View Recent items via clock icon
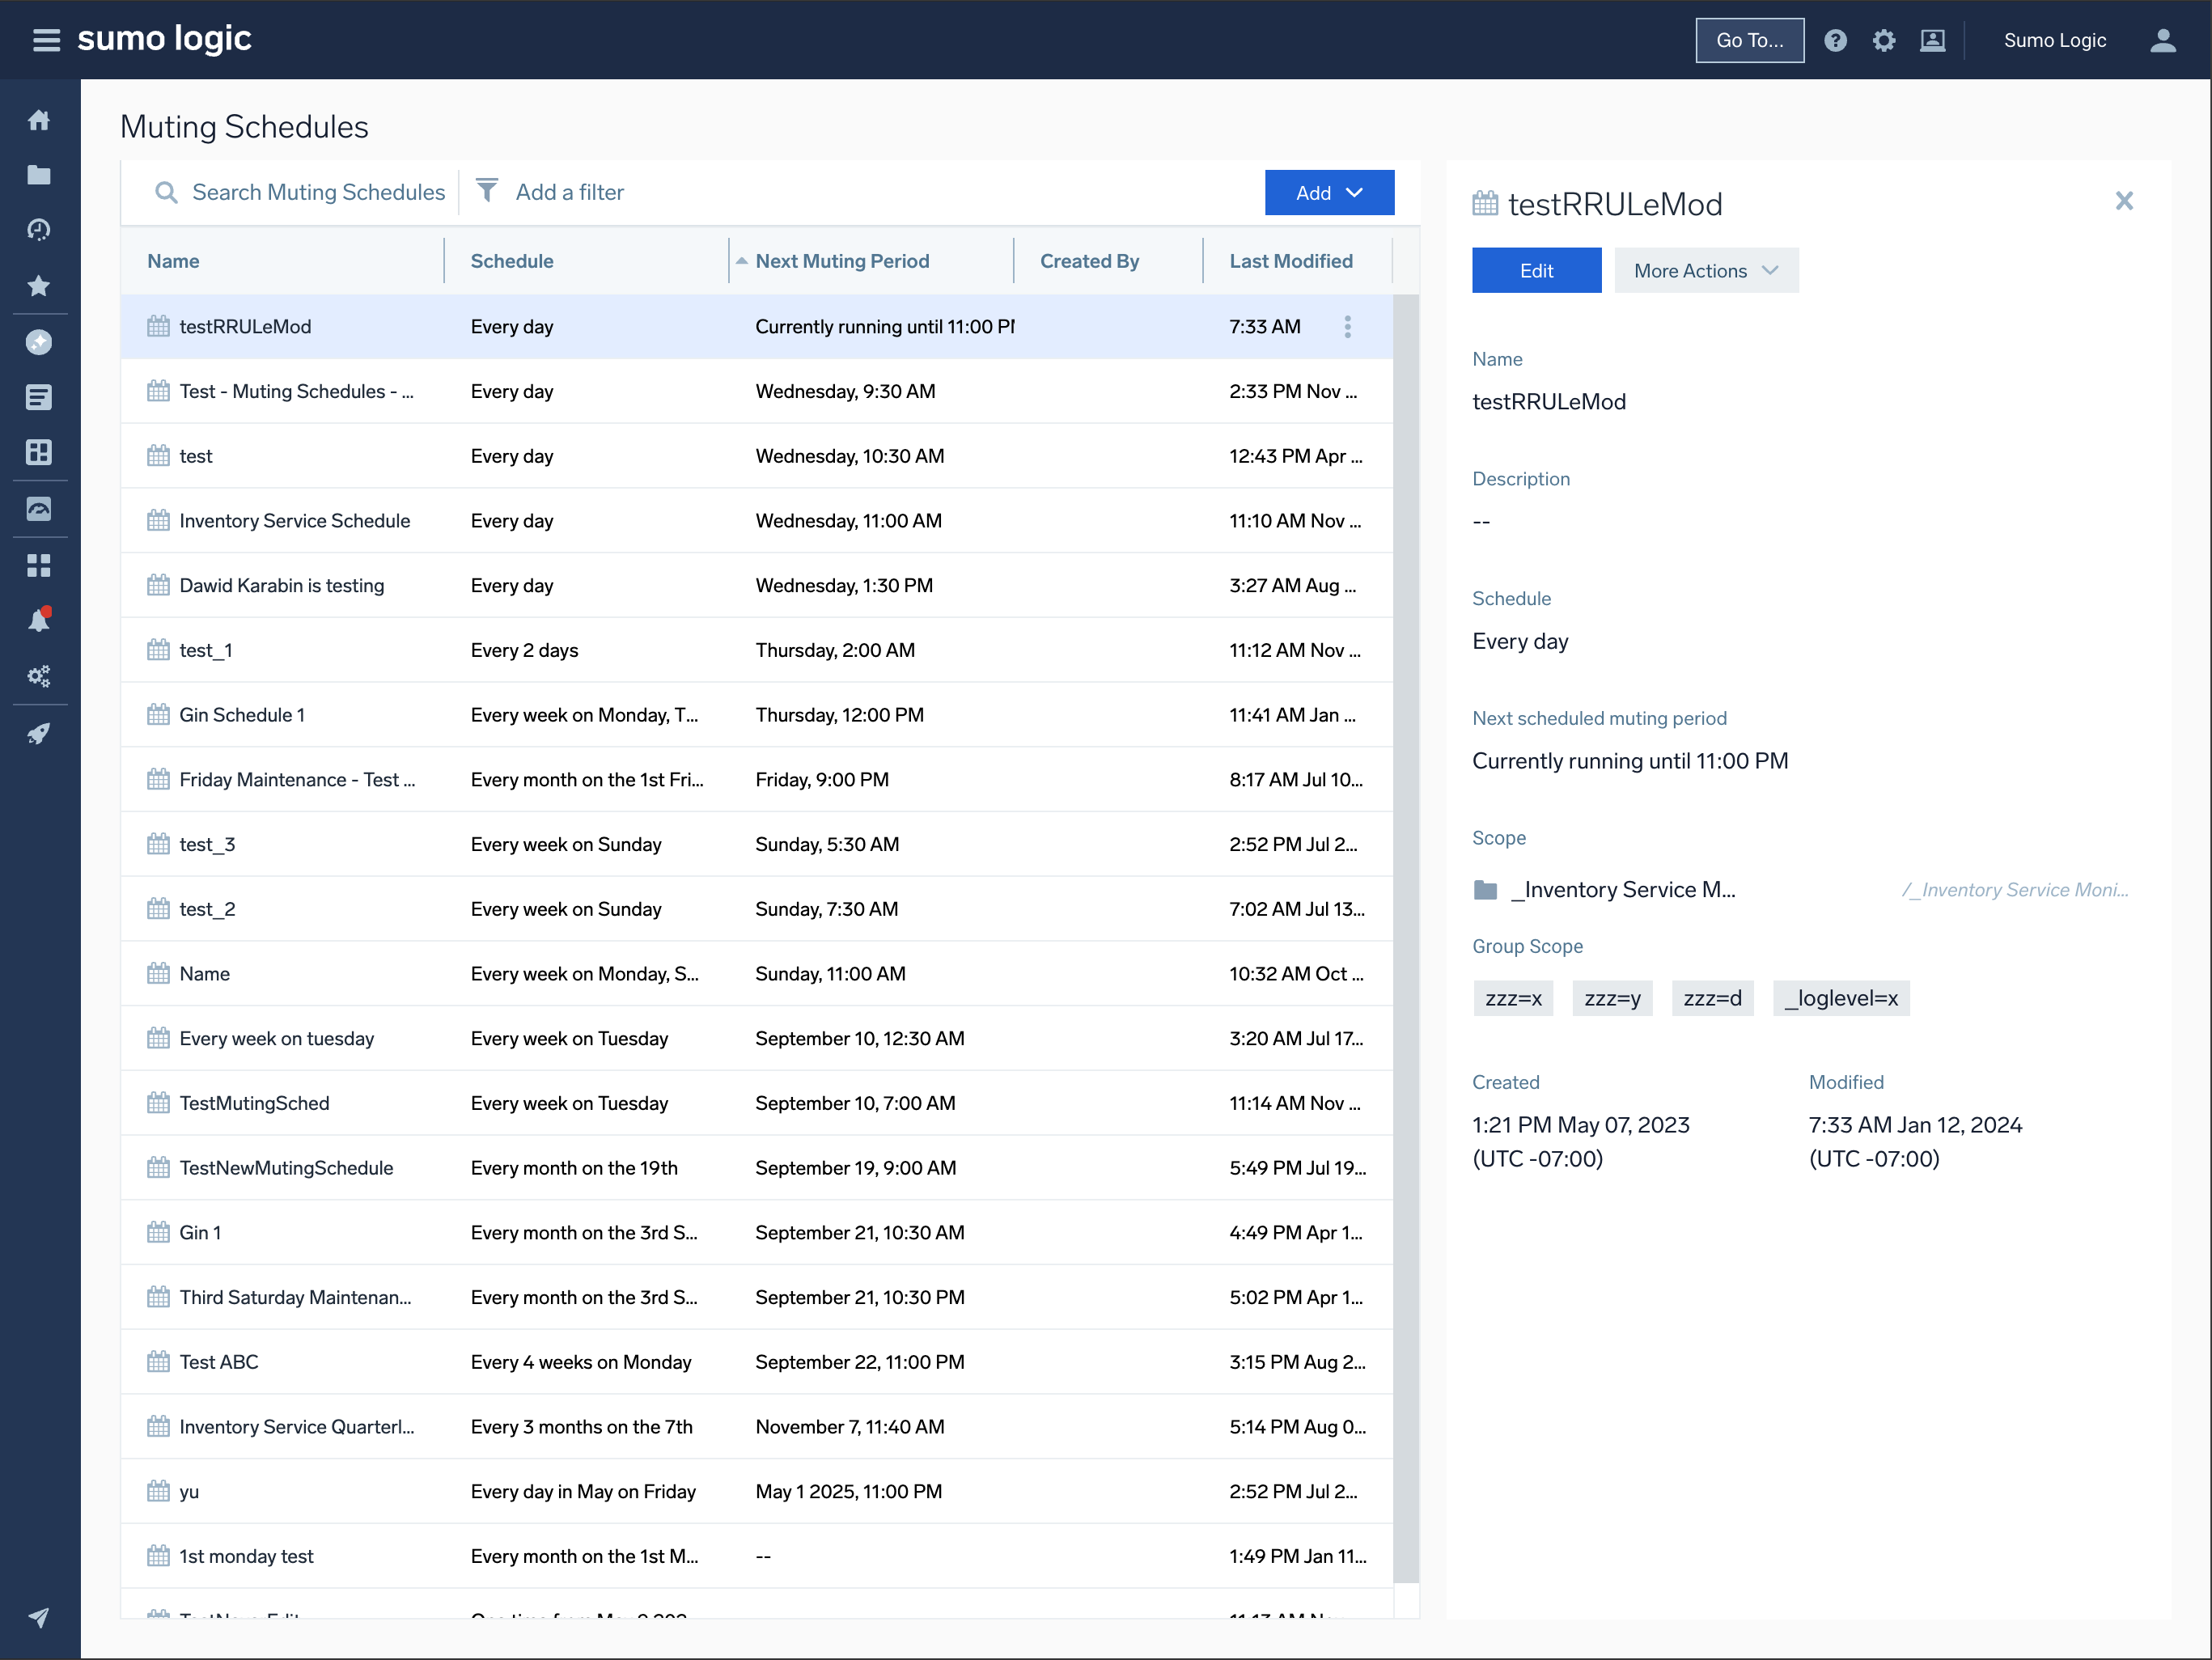Viewport: 2212px width, 1660px height. pos(40,229)
